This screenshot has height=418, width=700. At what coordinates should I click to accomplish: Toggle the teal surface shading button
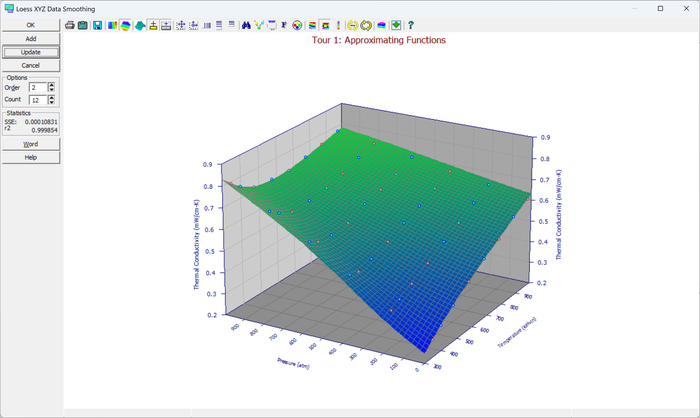pos(140,25)
